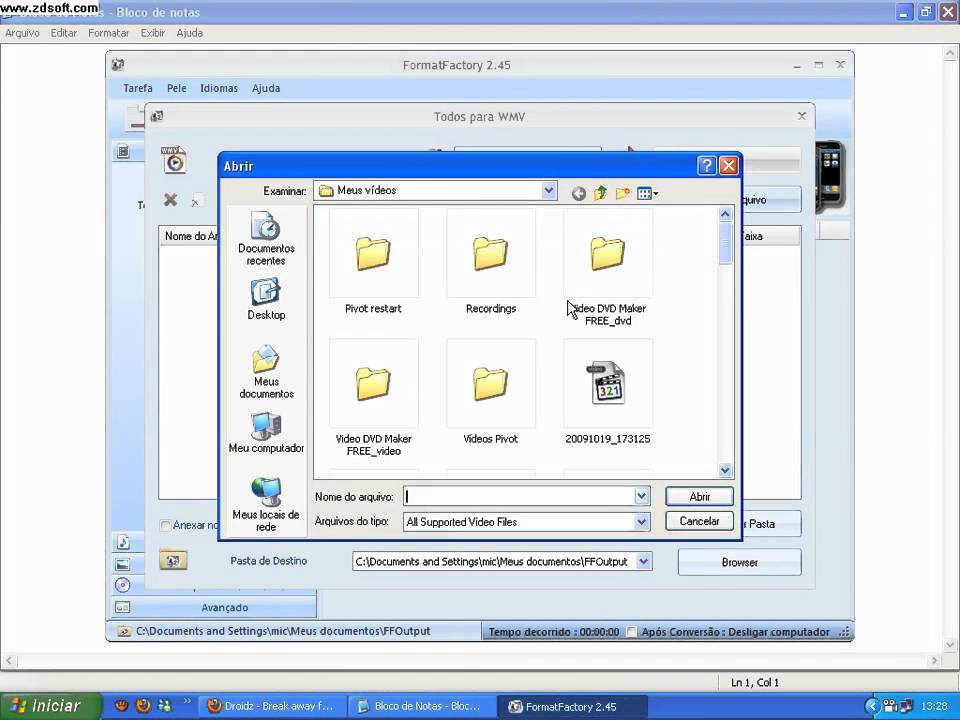The width and height of the screenshot is (960, 720).
Task: Click the Cancelar button
Action: coord(699,521)
